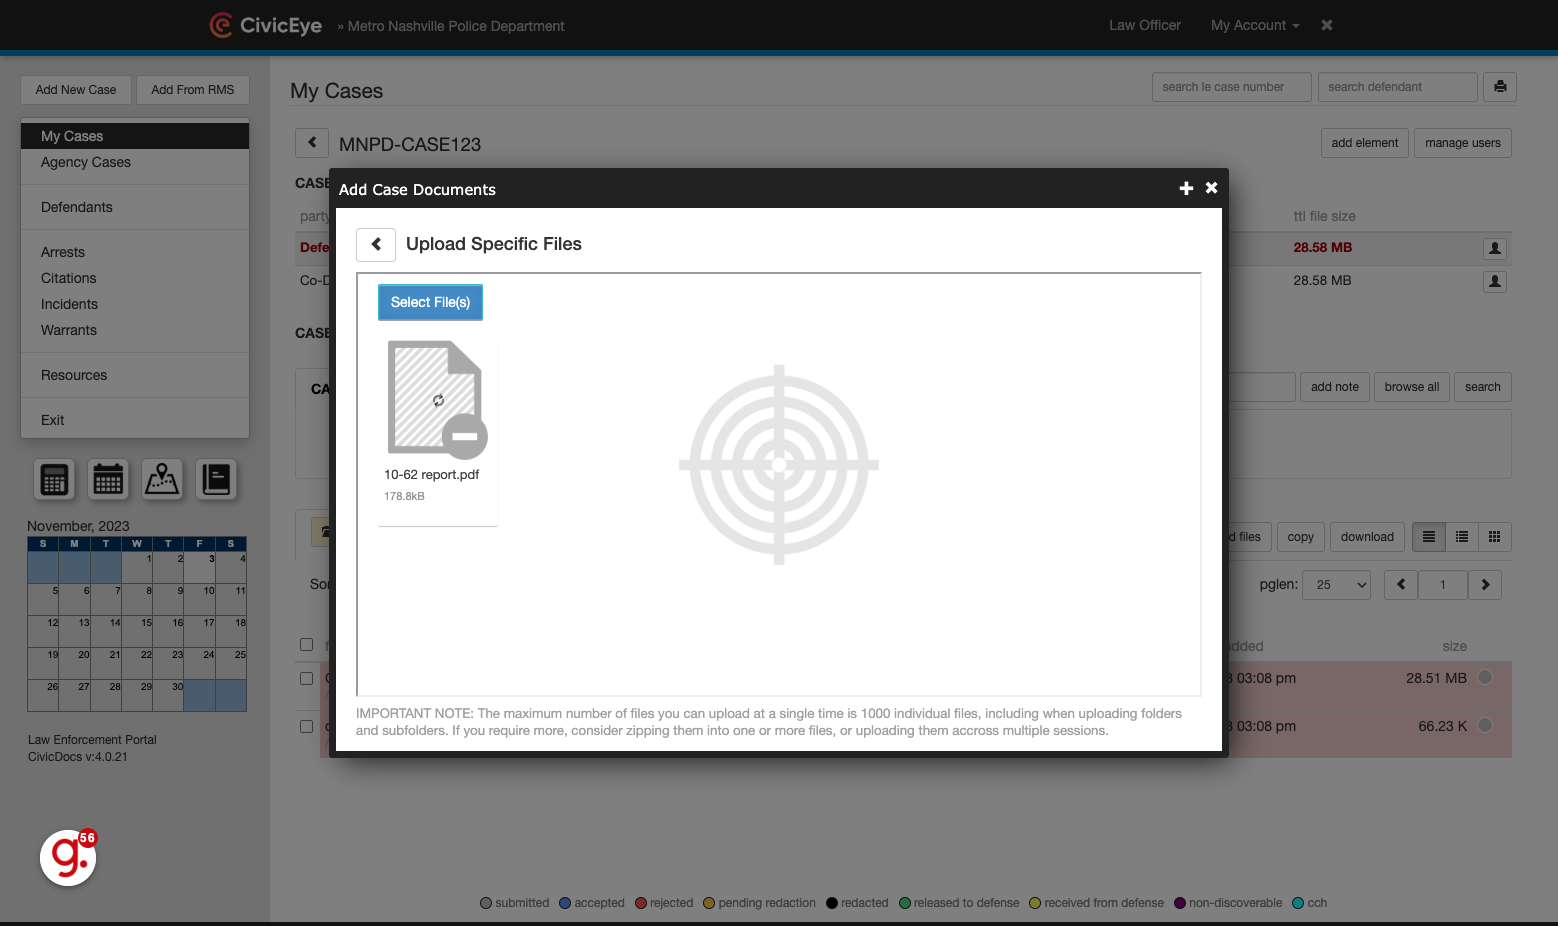Click the Law Officer header link
The image size is (1558, 926).
[1145, 25]
